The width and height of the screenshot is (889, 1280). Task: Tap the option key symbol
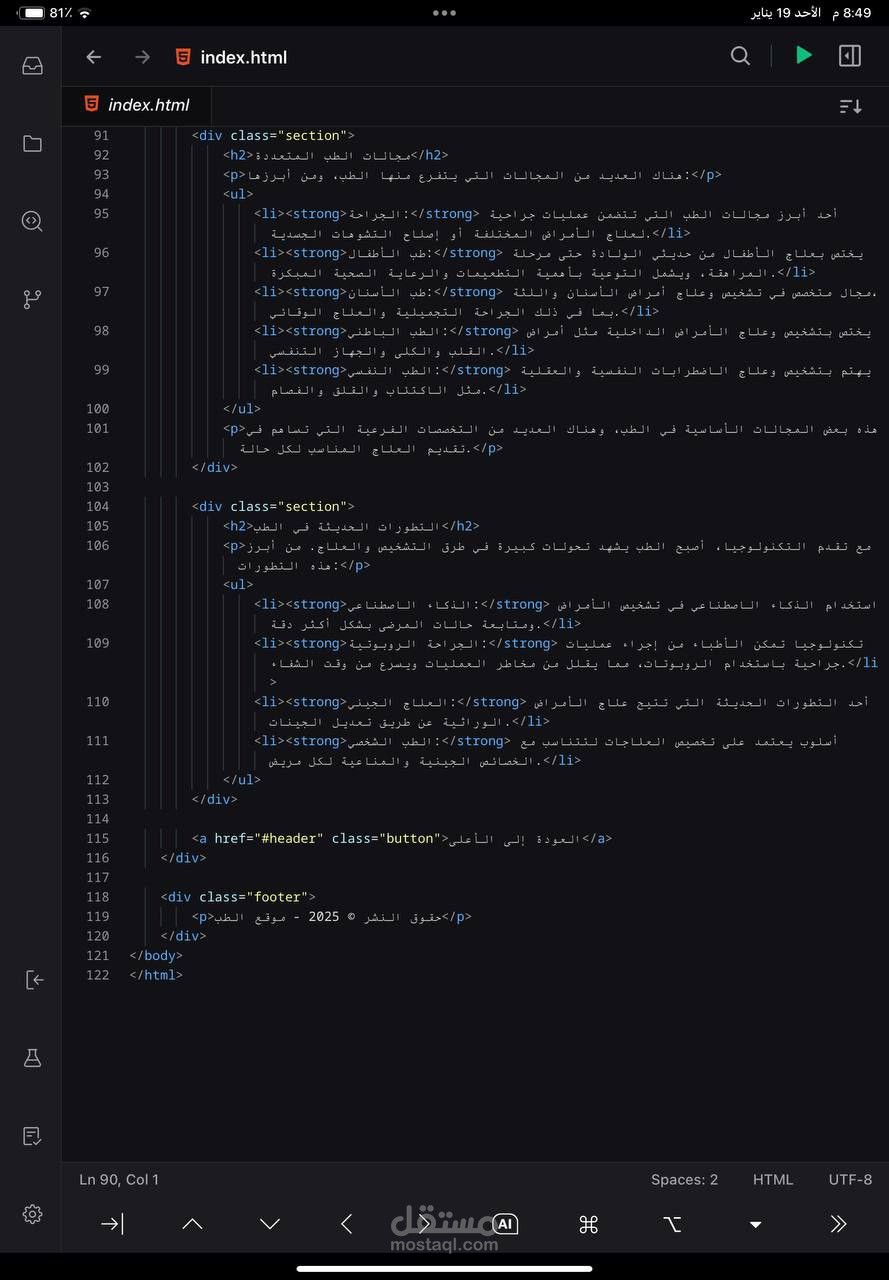(x=672, y=1224)
